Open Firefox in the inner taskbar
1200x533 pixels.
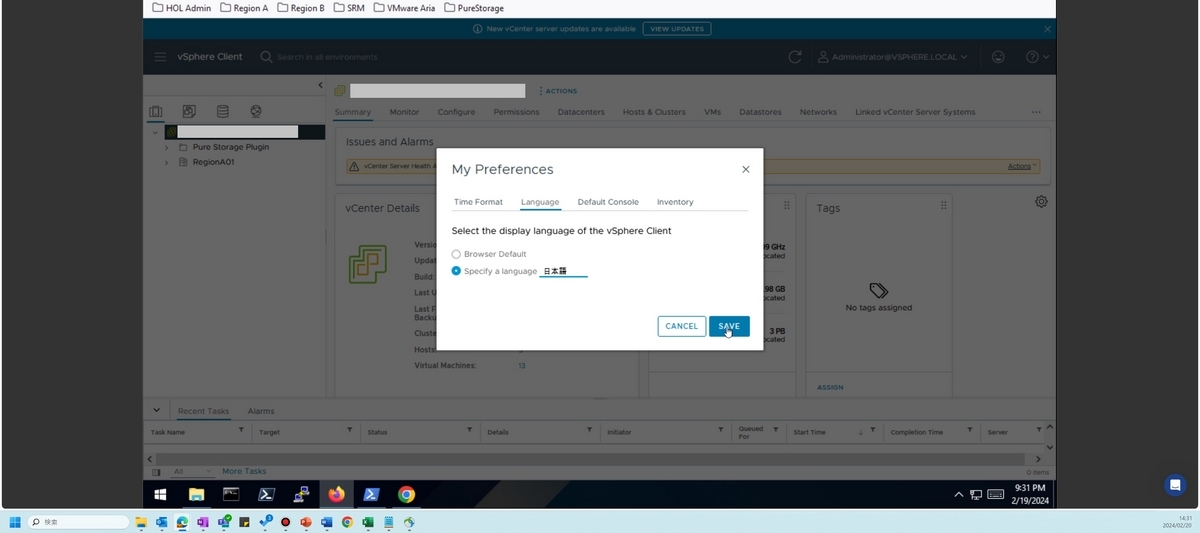[336, 494]
